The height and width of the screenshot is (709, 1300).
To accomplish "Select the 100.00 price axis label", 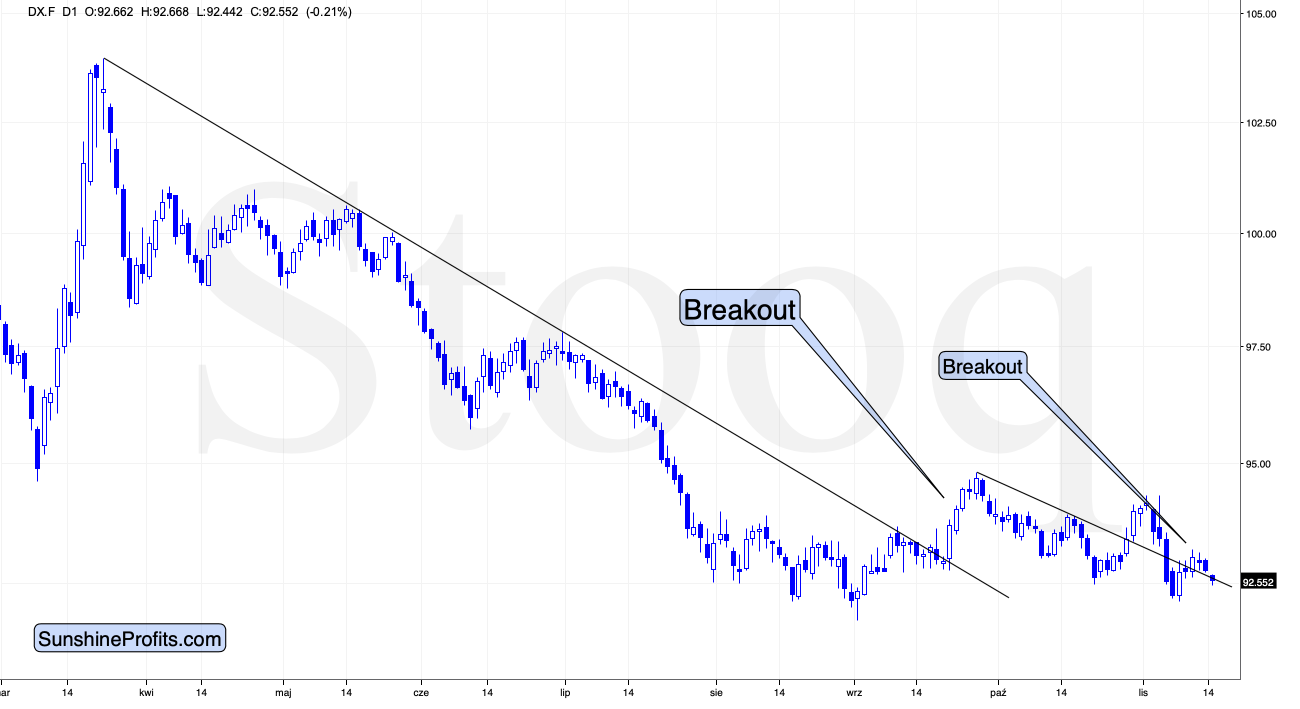I will (x=1261, y=234).
